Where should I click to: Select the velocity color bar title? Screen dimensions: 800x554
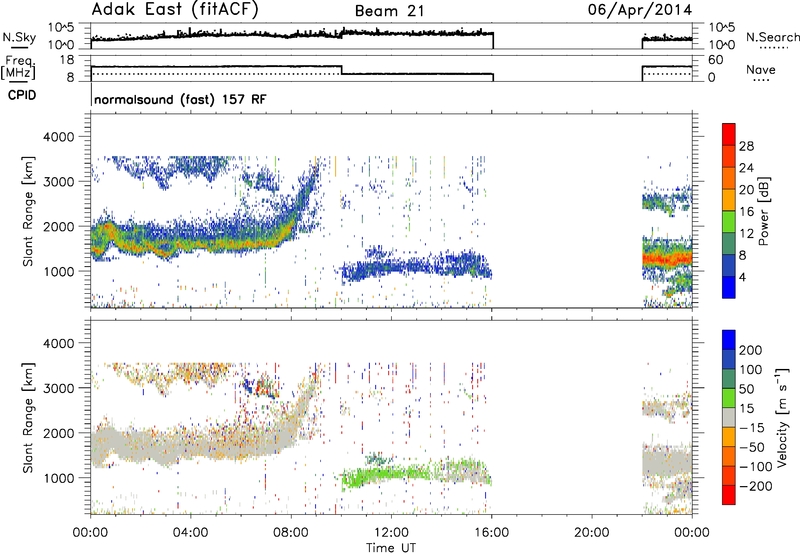(x=781, y=417)
